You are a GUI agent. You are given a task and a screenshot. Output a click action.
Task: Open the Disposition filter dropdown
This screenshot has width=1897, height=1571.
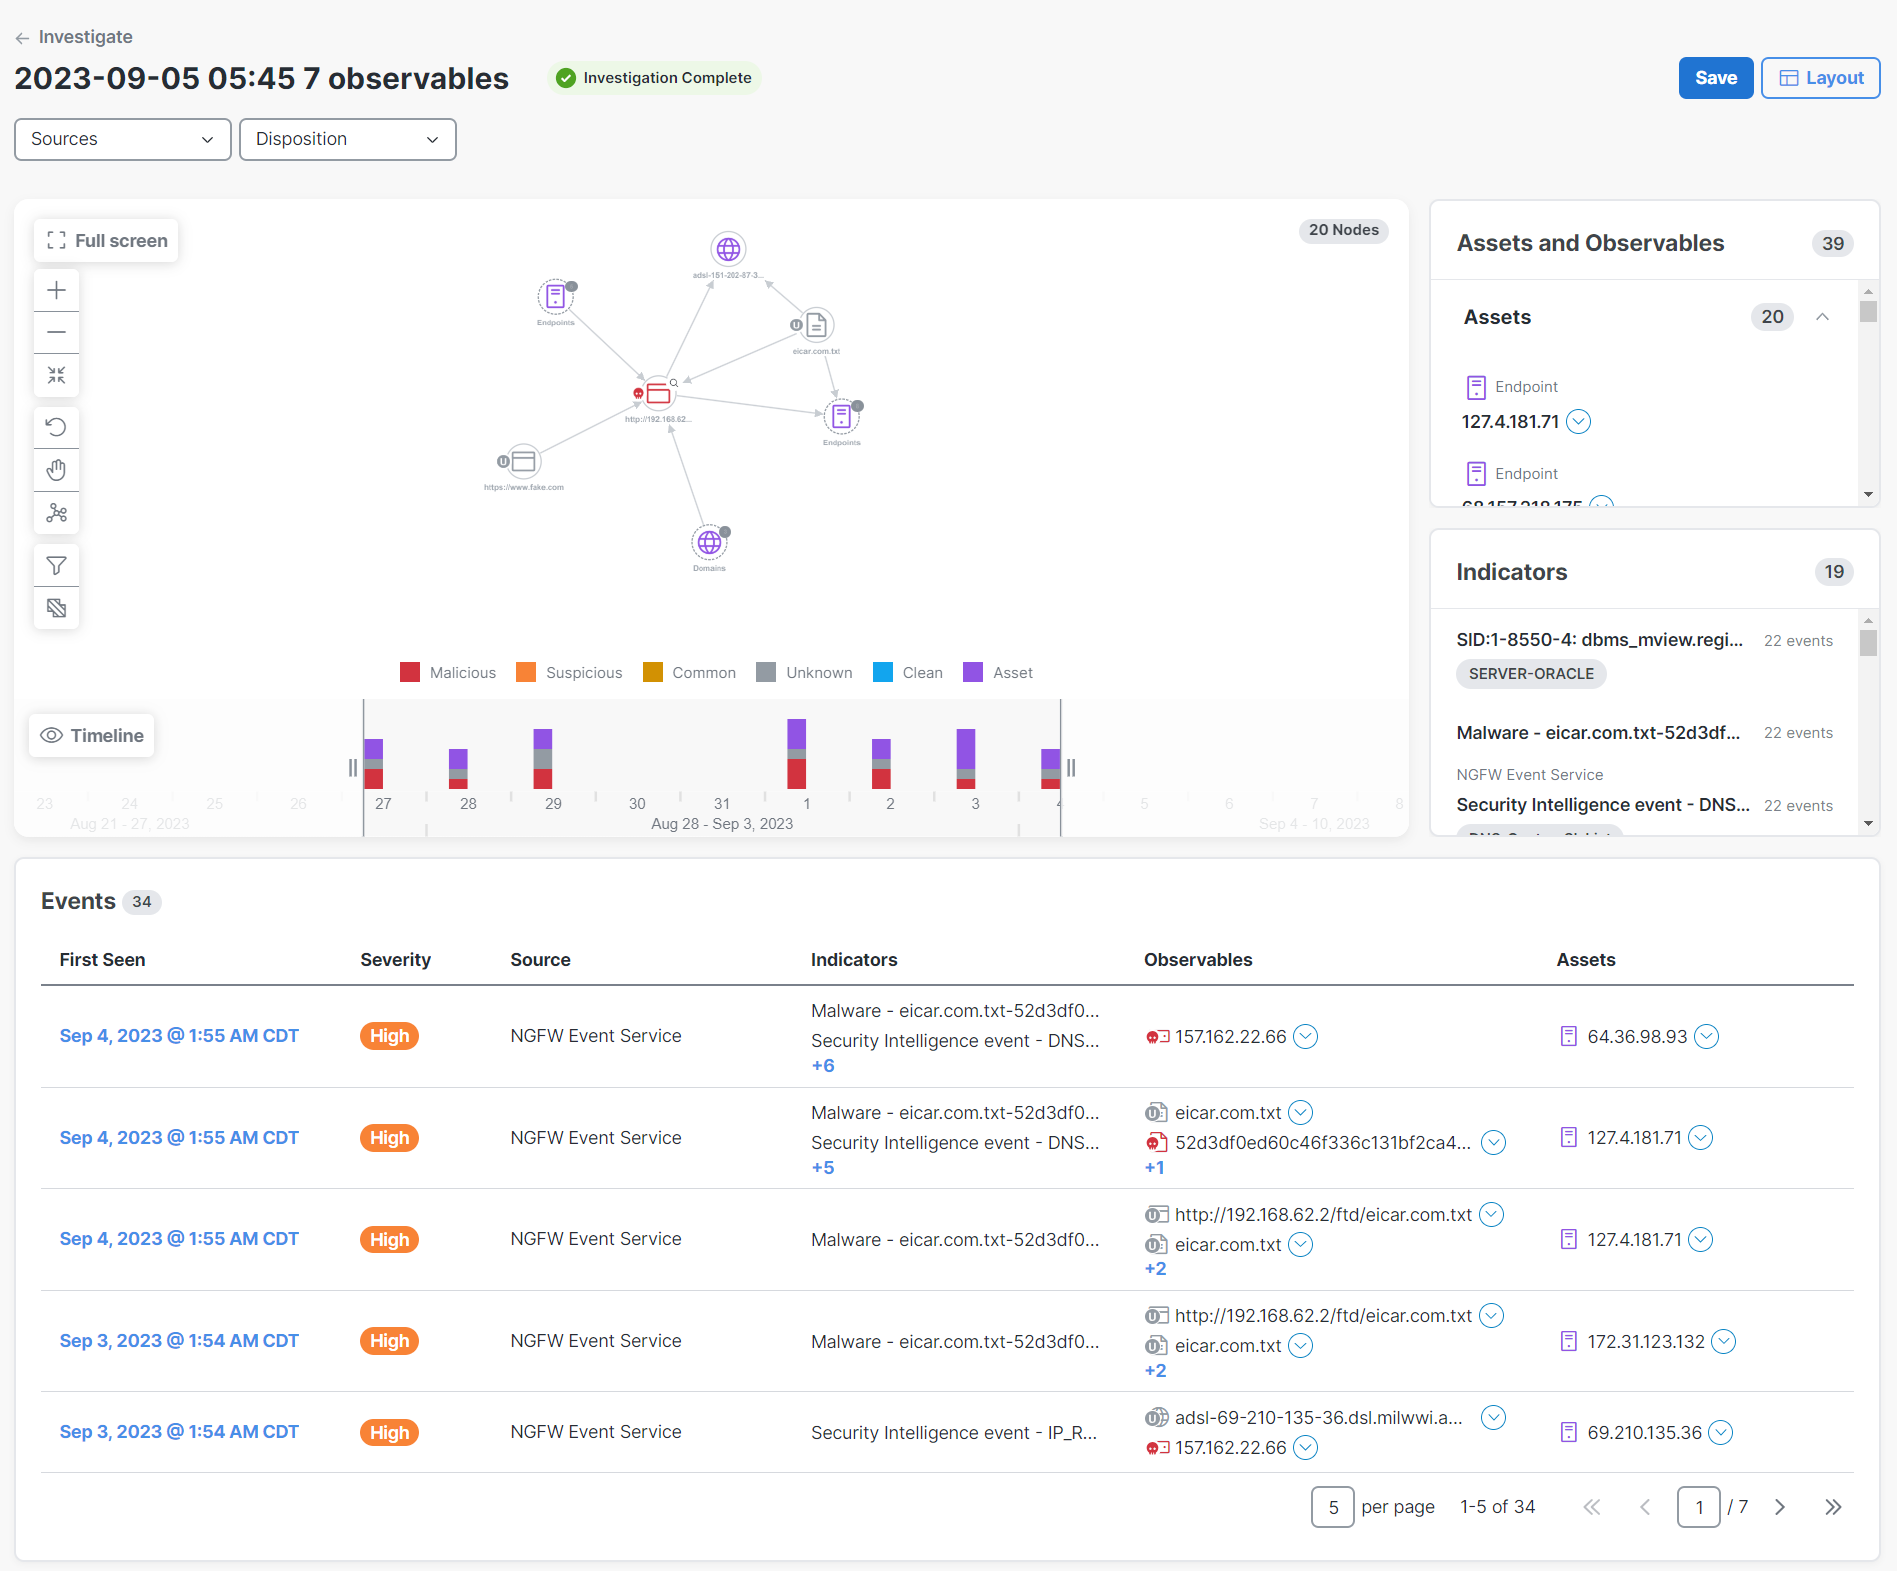pos(347,139)
